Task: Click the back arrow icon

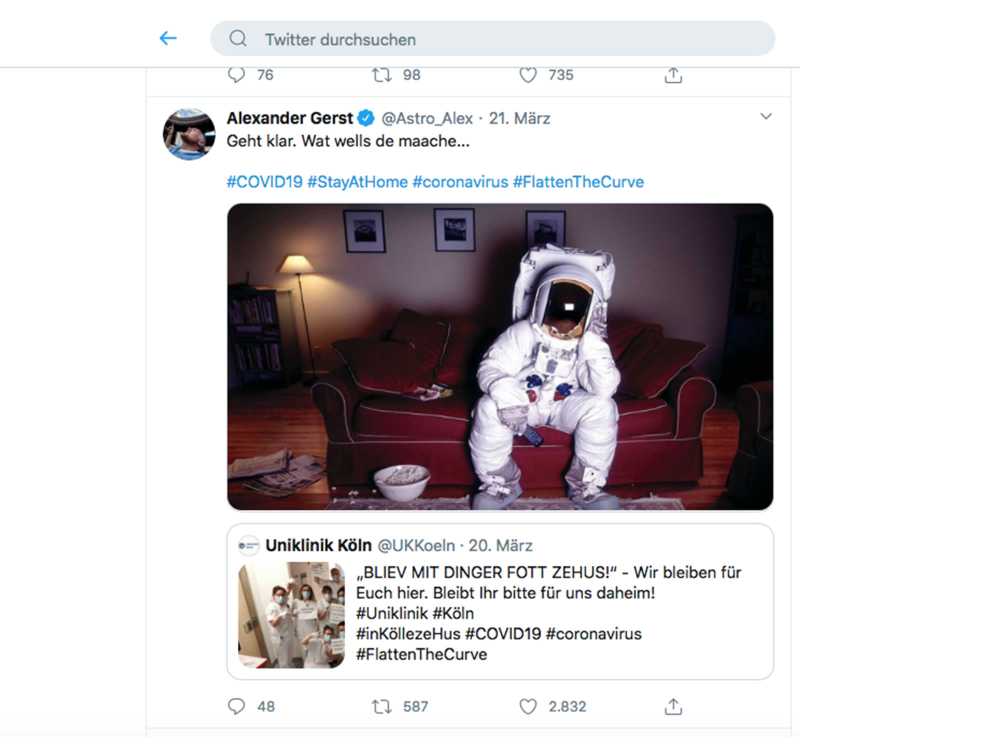Action: 168,39
